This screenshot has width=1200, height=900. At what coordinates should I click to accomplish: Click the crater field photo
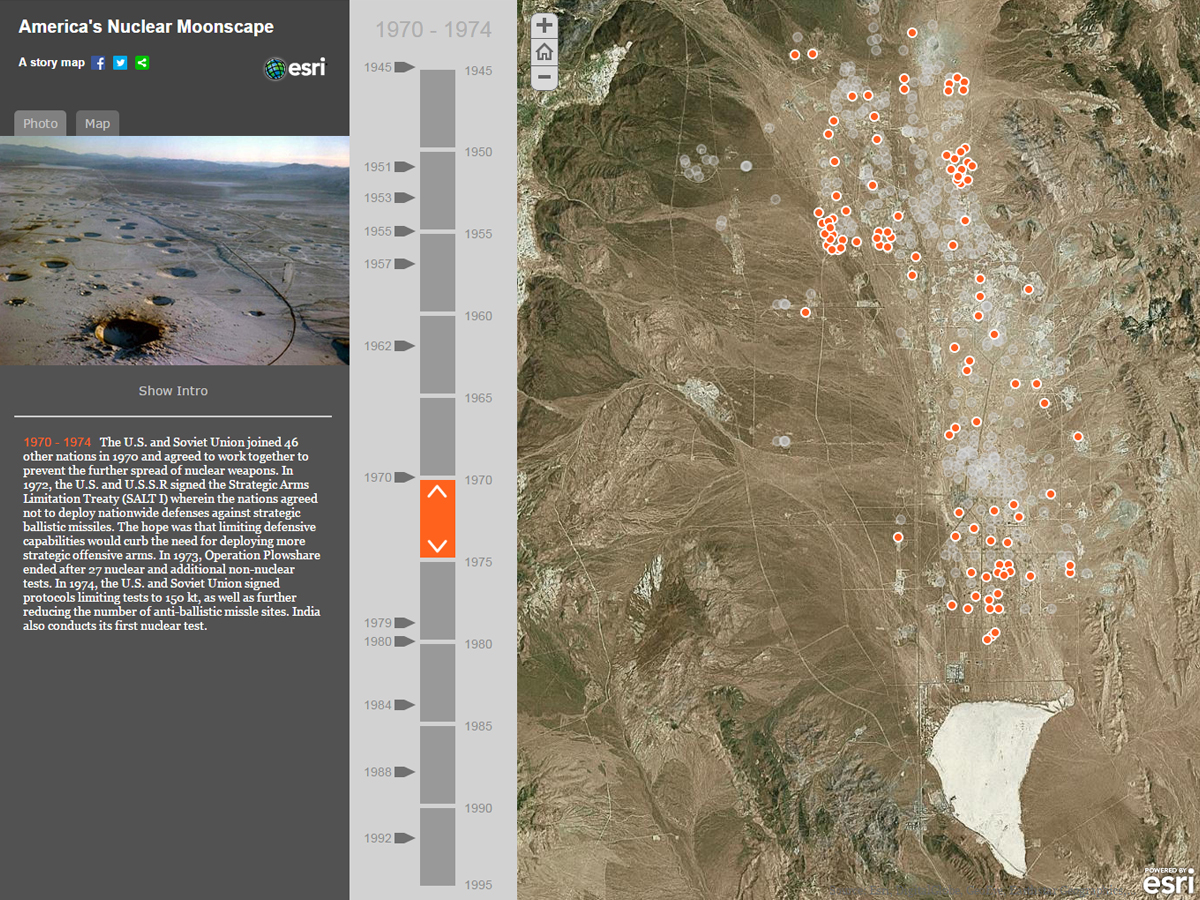pyautogui.click(x=174, y=250)
